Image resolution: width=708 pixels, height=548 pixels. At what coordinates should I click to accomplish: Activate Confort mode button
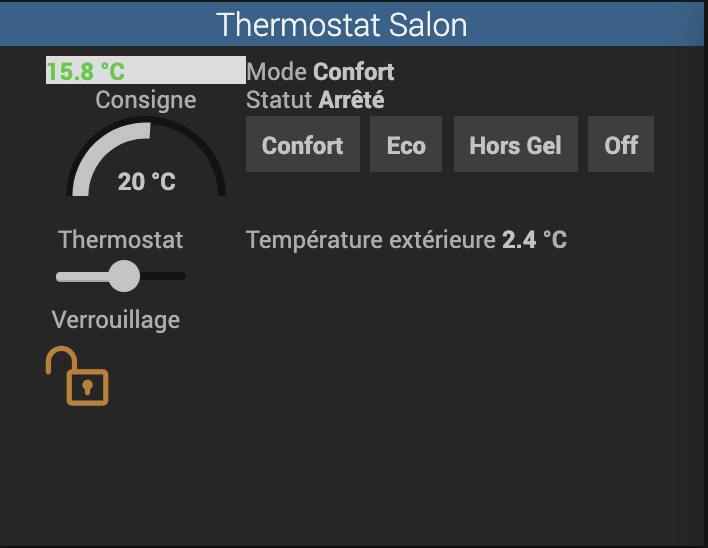coord(302,145)
